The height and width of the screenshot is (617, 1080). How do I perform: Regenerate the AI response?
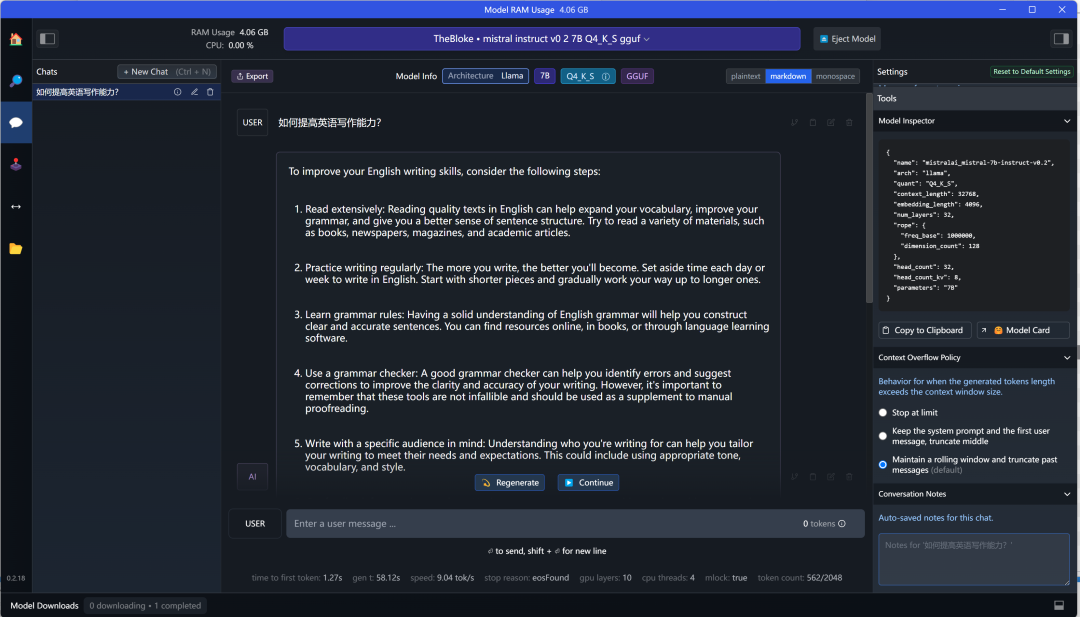coord(510,483)
